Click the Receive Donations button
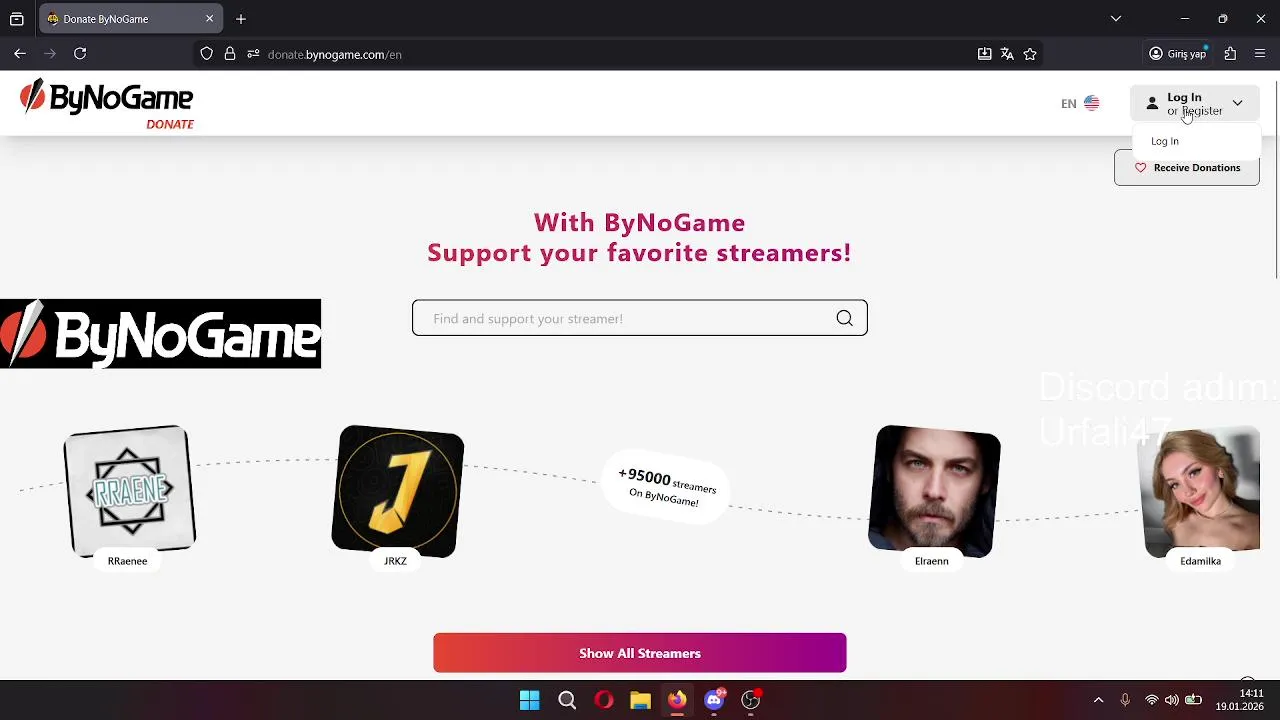1280x720 pixels. click(x=1187, y=168)
